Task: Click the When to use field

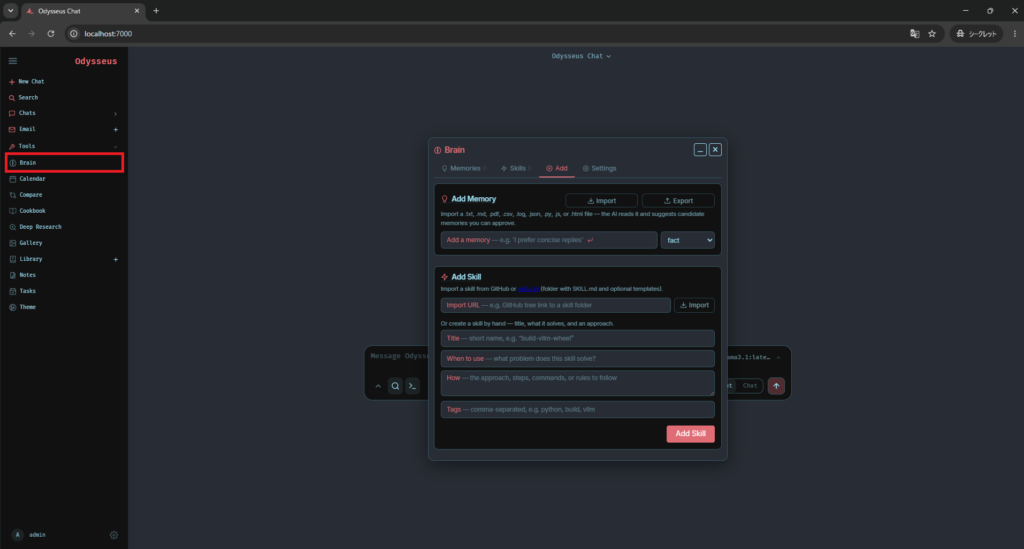Action: [577, 358]
